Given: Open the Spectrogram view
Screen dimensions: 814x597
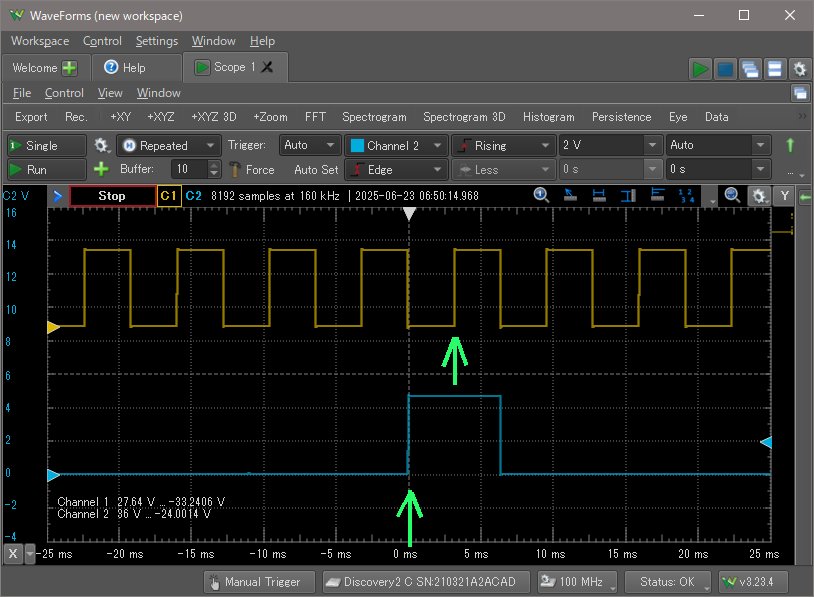Looking at the screenshot, I should click(x=374, y=117).
